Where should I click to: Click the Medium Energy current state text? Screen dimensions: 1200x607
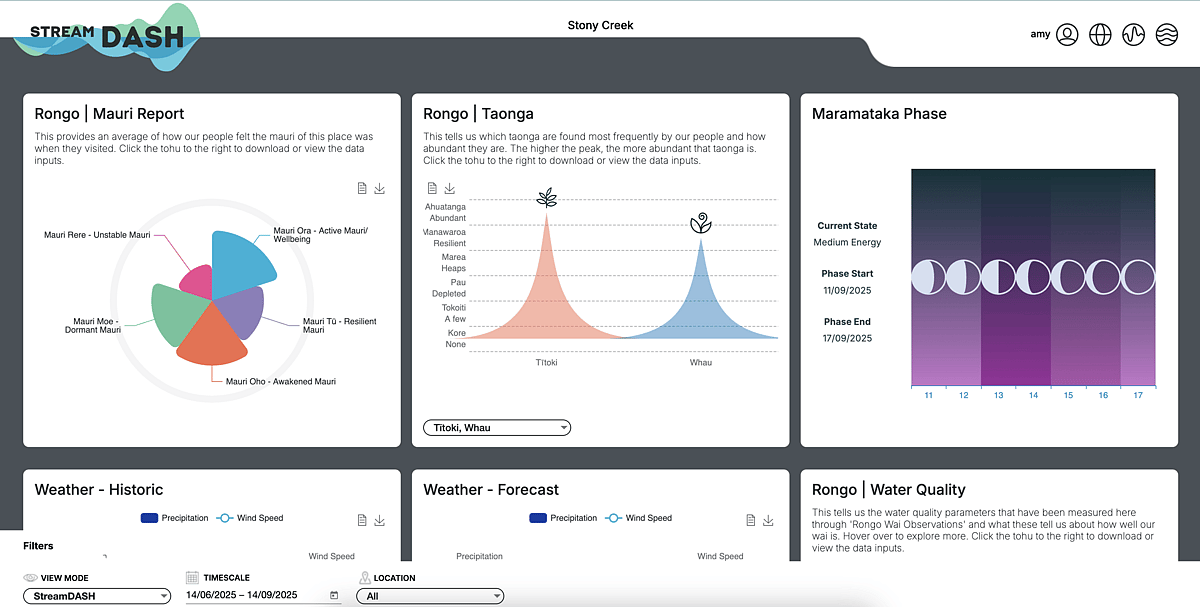tap(847, 242)
